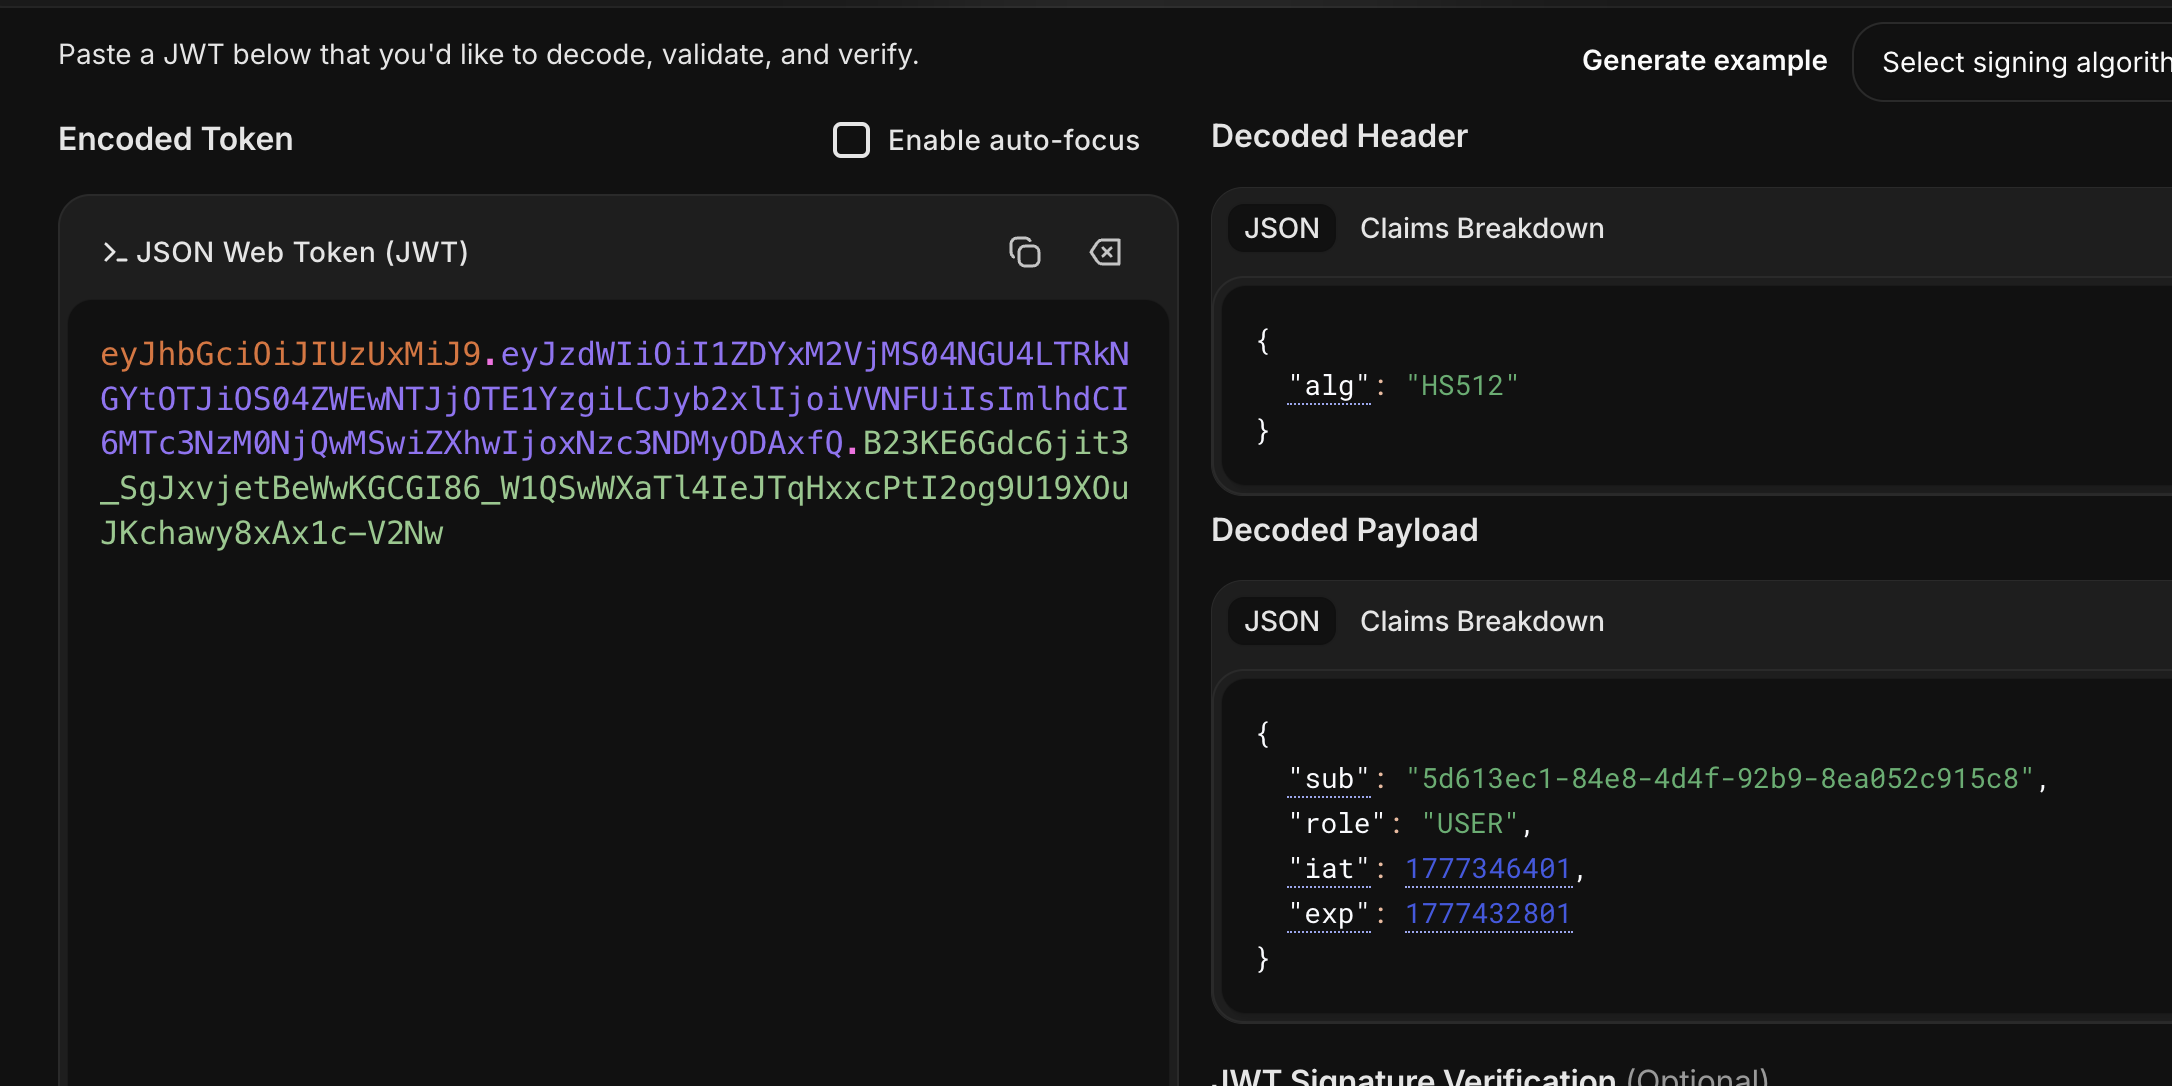Copy the encoded JWT token

pyautogui.click(x=1025, y=252)
